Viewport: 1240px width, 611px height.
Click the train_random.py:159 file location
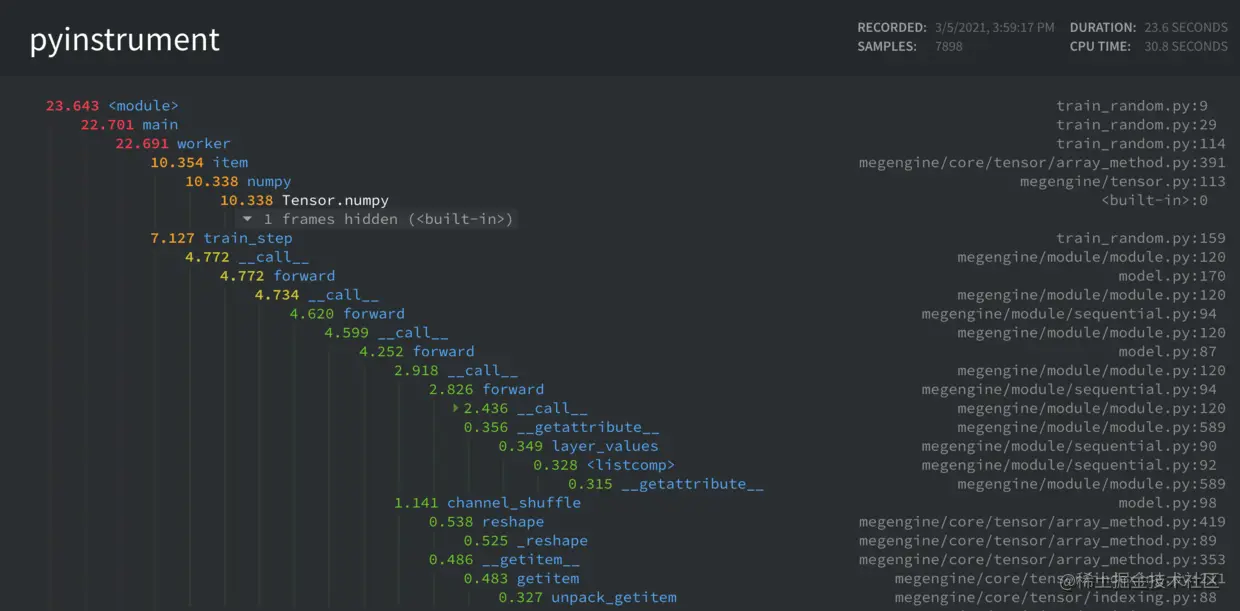point(1141,239)
